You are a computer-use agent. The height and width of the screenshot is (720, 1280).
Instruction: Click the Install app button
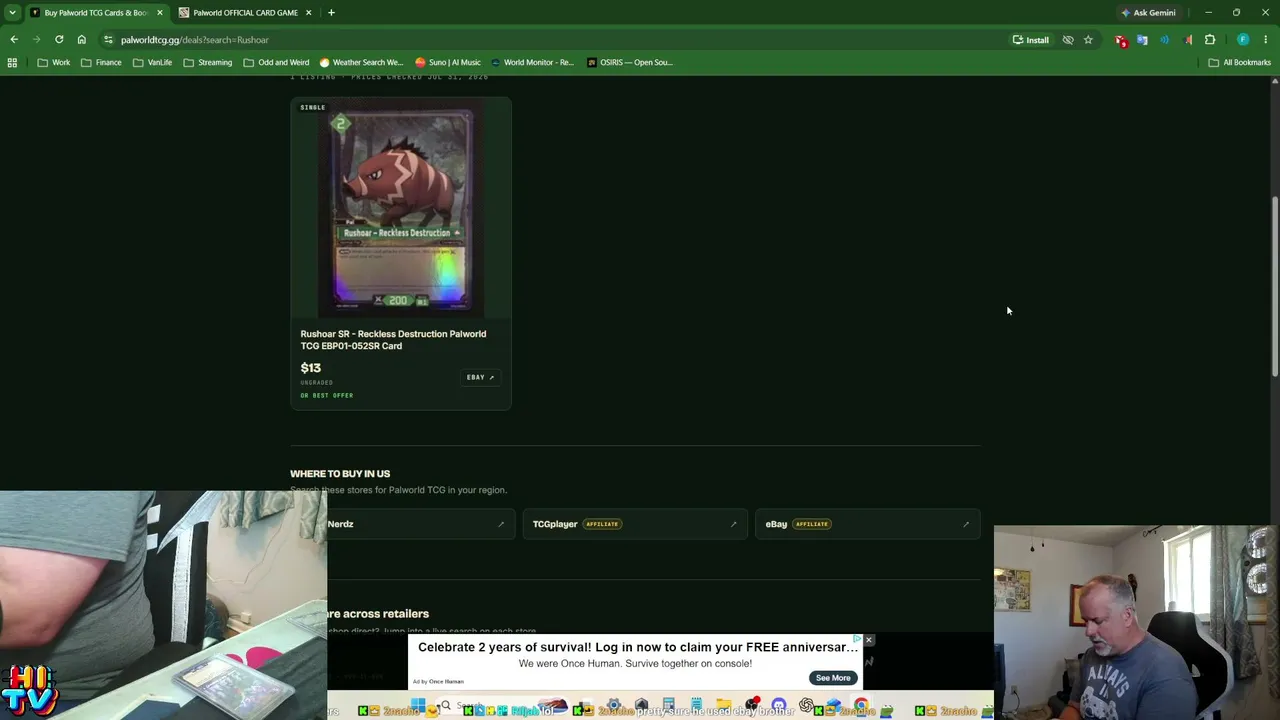(x=1031, y=40)
